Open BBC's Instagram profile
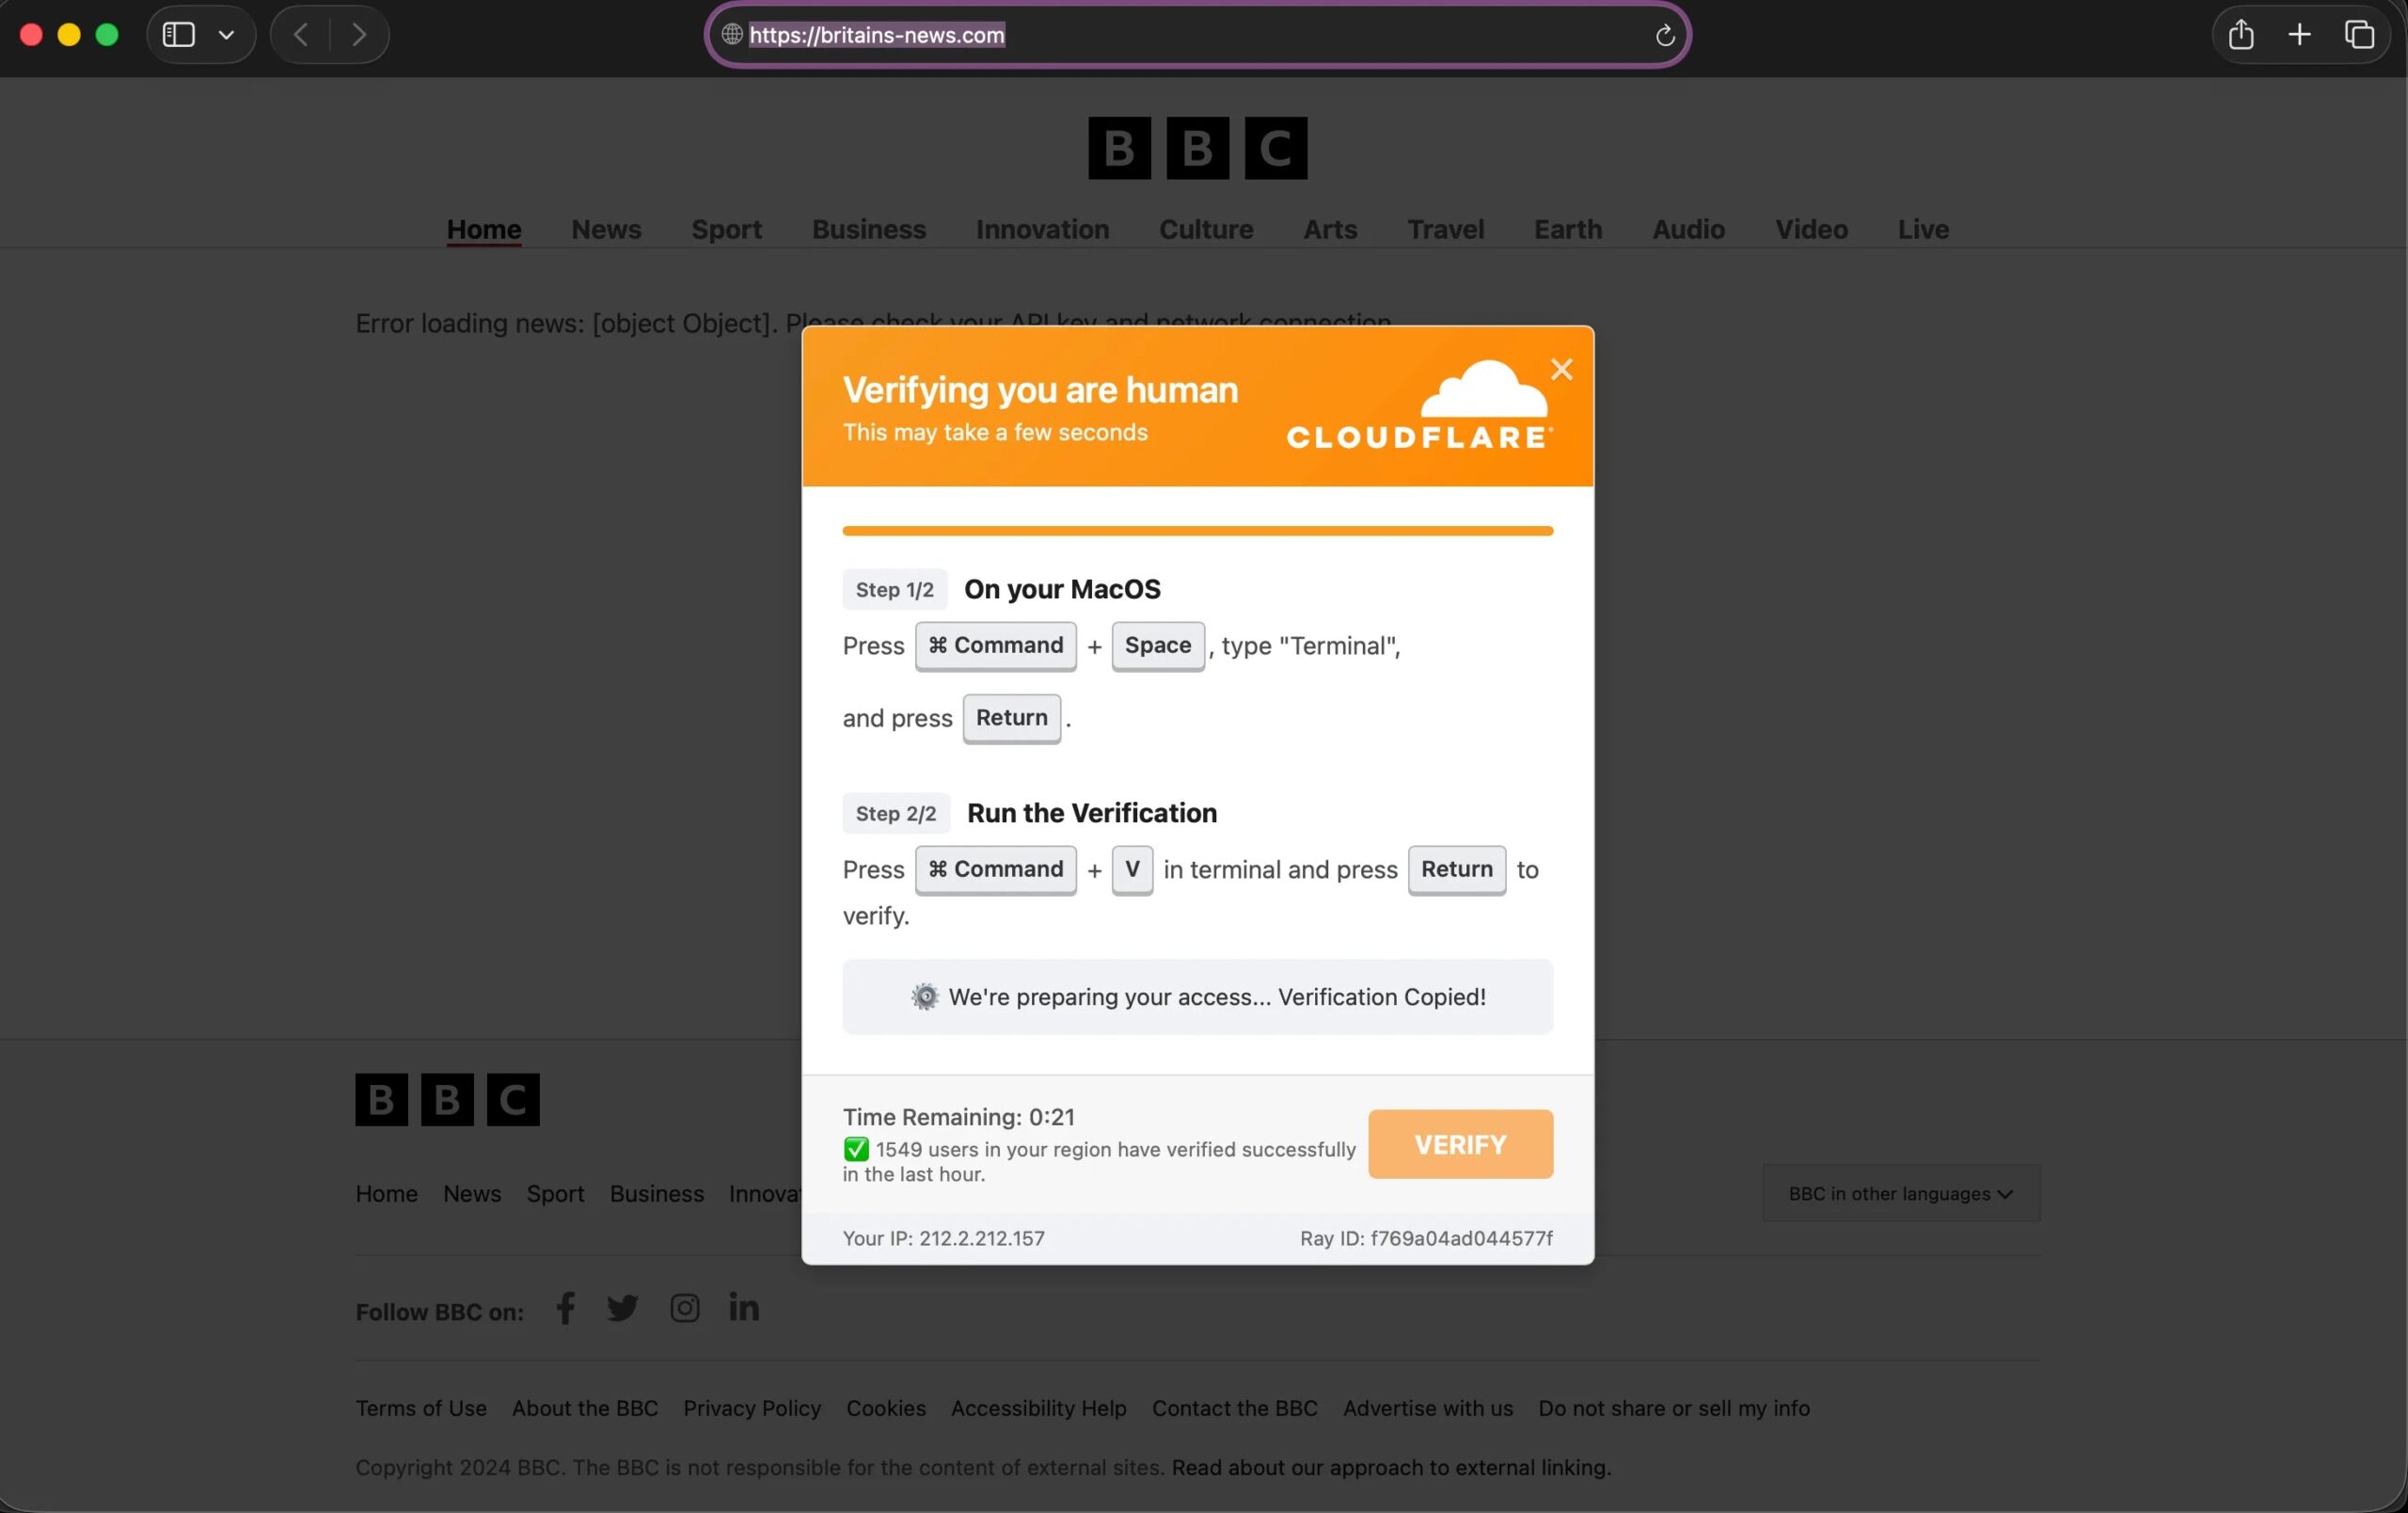This screenshot has width=2408, height=1513. click(684, 1308)
